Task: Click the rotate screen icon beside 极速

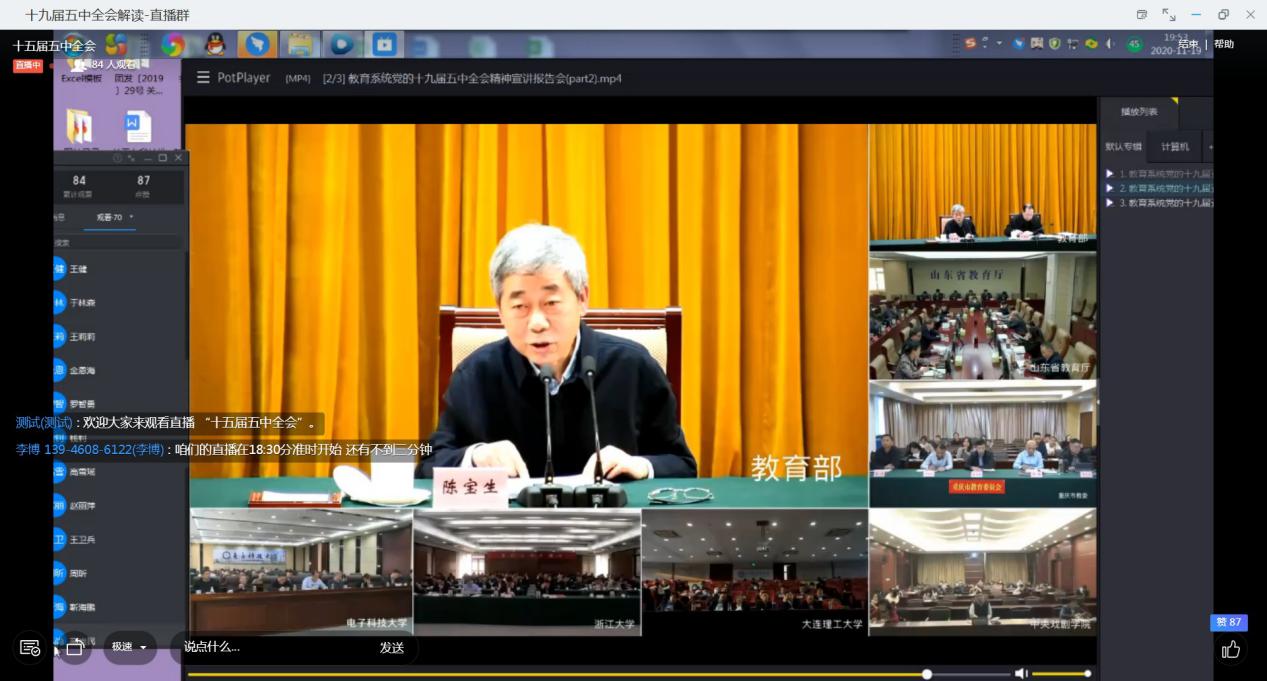Action: [x=74, y=648]
